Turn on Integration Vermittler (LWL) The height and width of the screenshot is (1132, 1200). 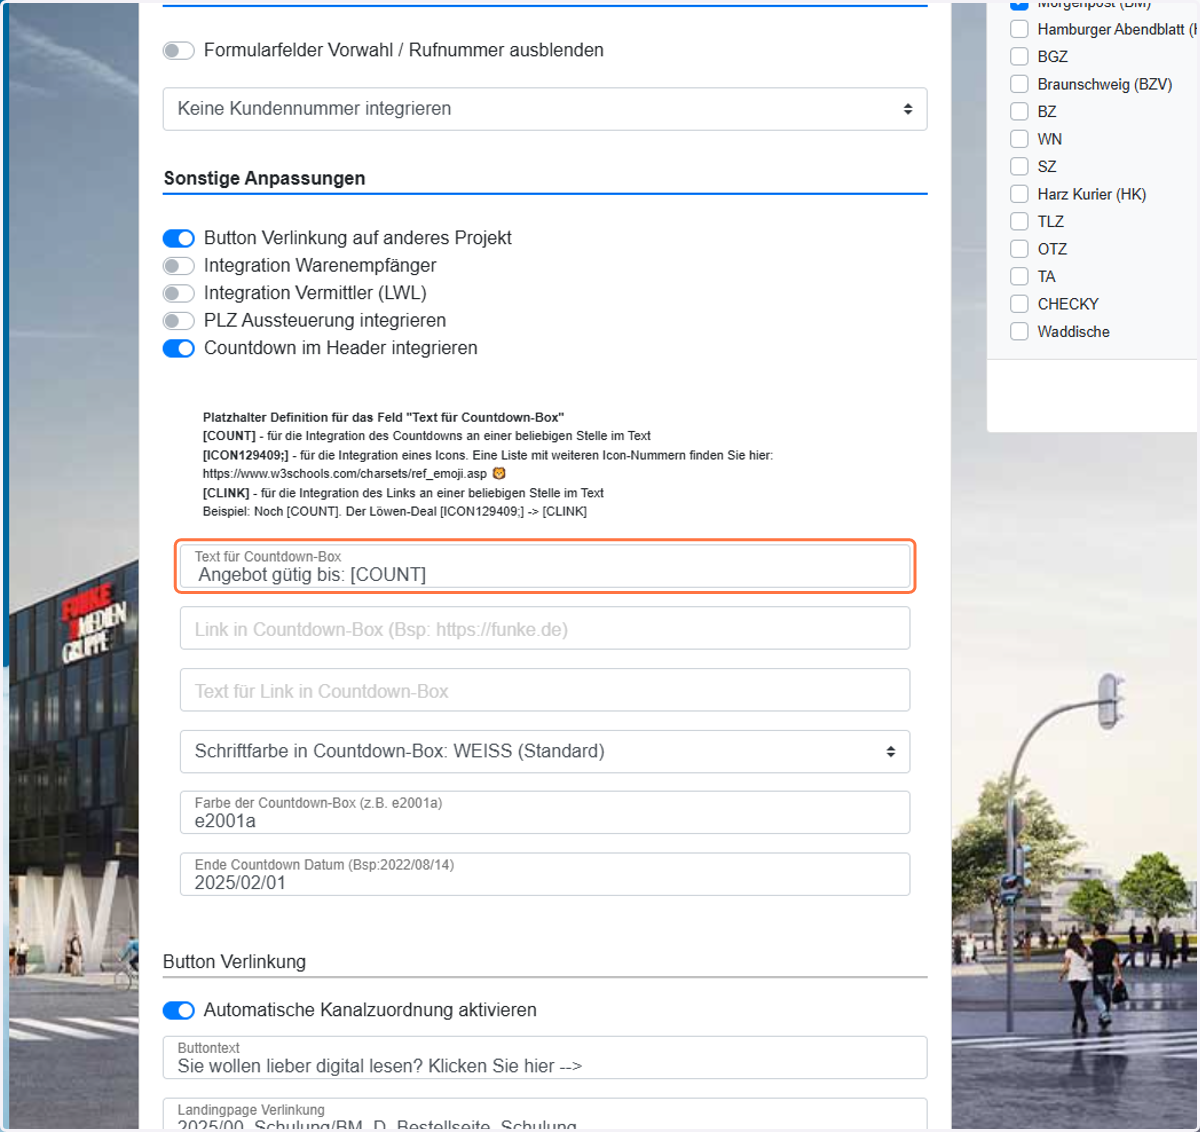[x=179, y=293]
